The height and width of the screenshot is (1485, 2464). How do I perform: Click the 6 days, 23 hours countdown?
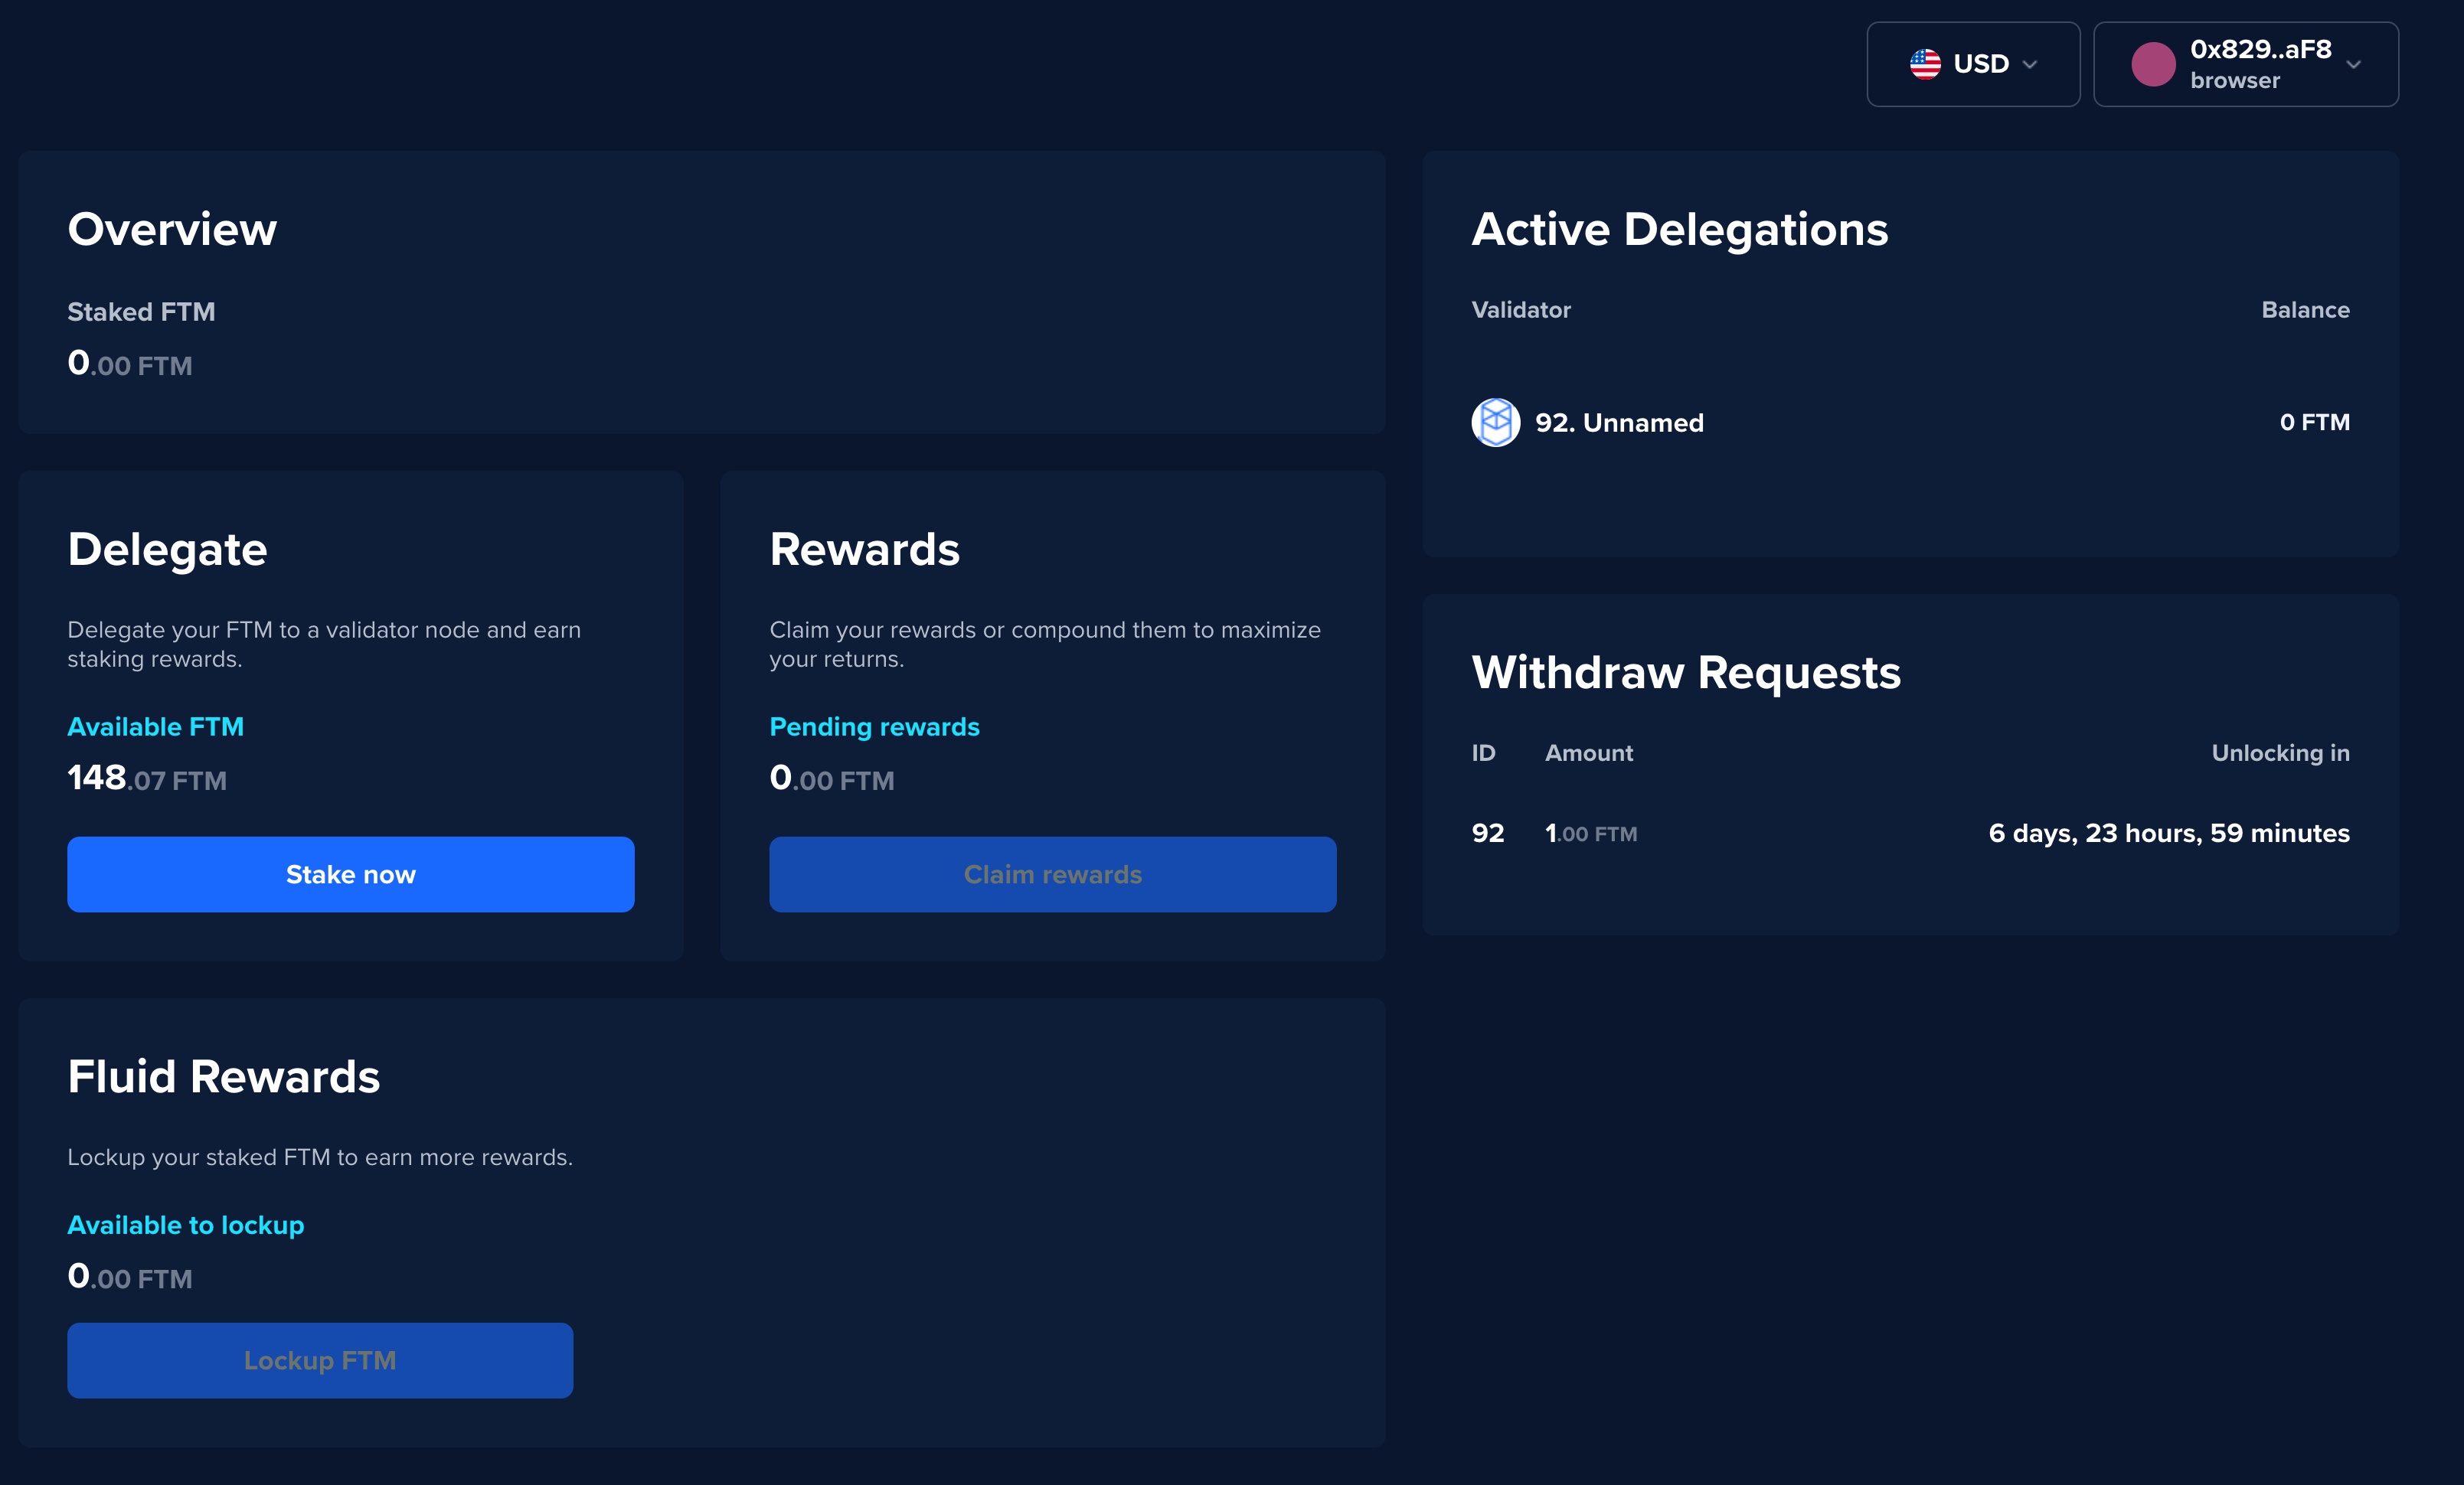tap(2168, 833)
